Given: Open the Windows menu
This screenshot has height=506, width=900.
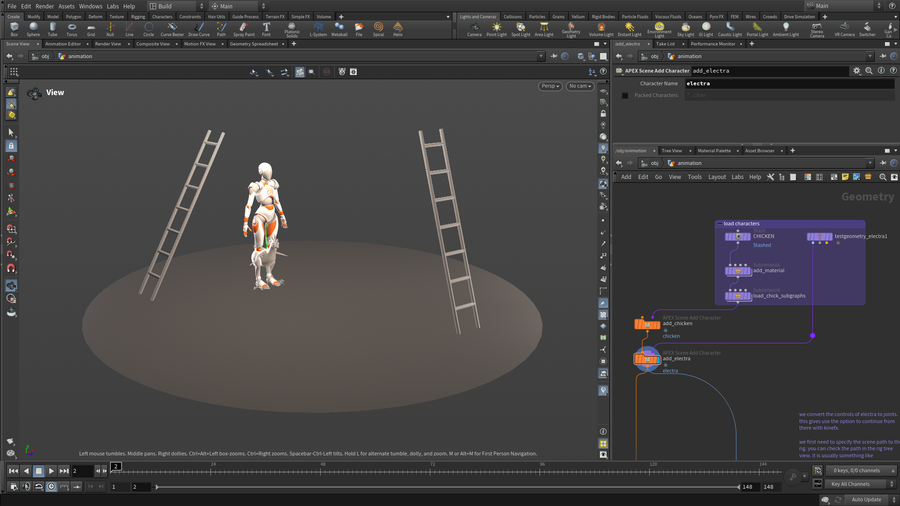Looking at the screenshot, I should (90, 6).
